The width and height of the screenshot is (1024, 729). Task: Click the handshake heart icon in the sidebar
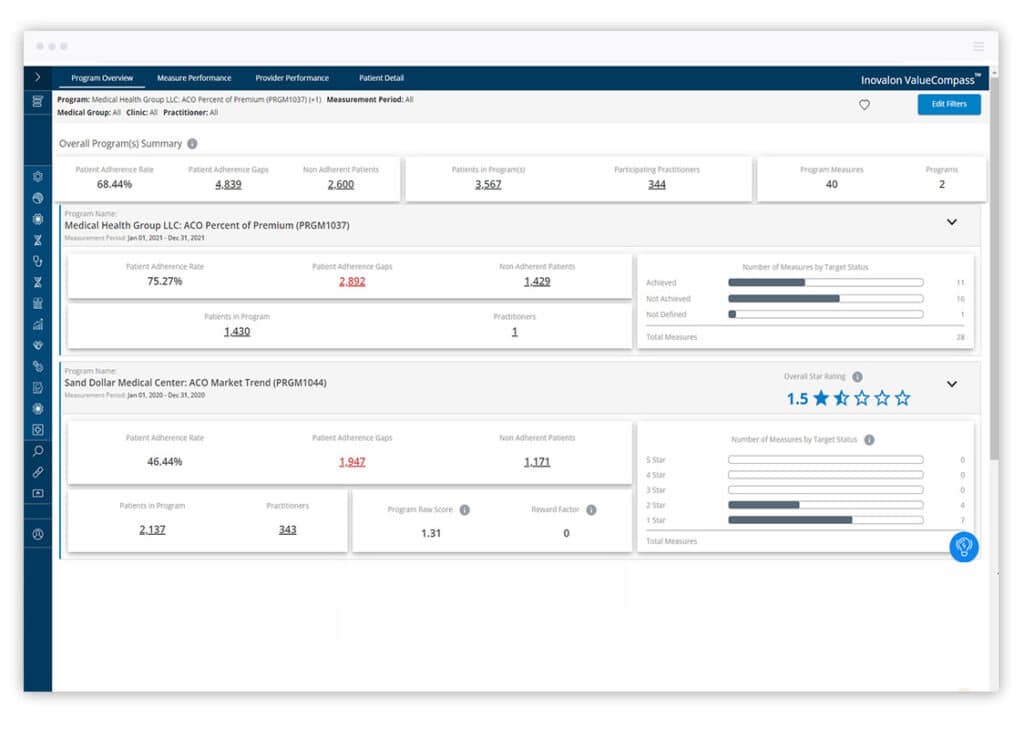[38, 345]
